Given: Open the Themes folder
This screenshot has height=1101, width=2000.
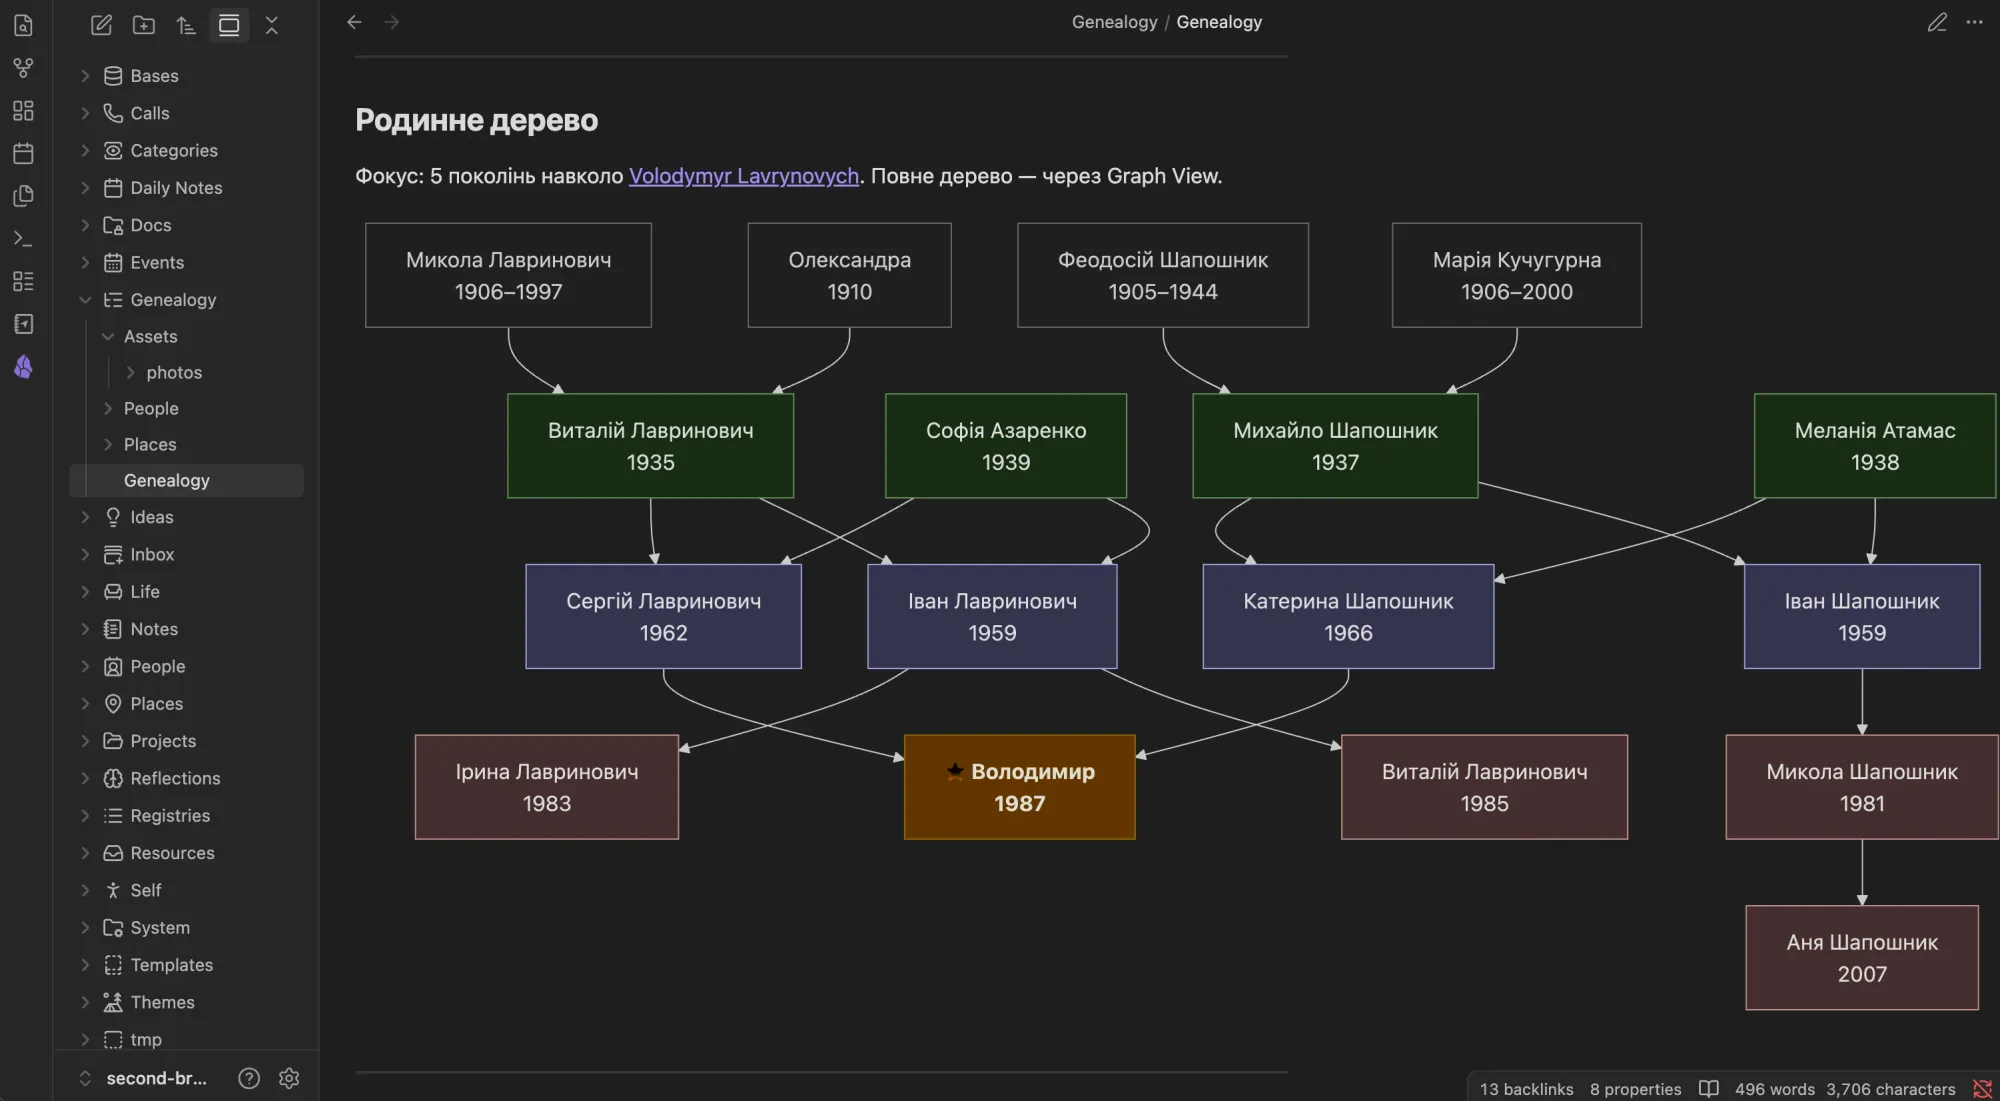Looking at the screenshot, I should pyautogui.click(x=186, y=1003).
